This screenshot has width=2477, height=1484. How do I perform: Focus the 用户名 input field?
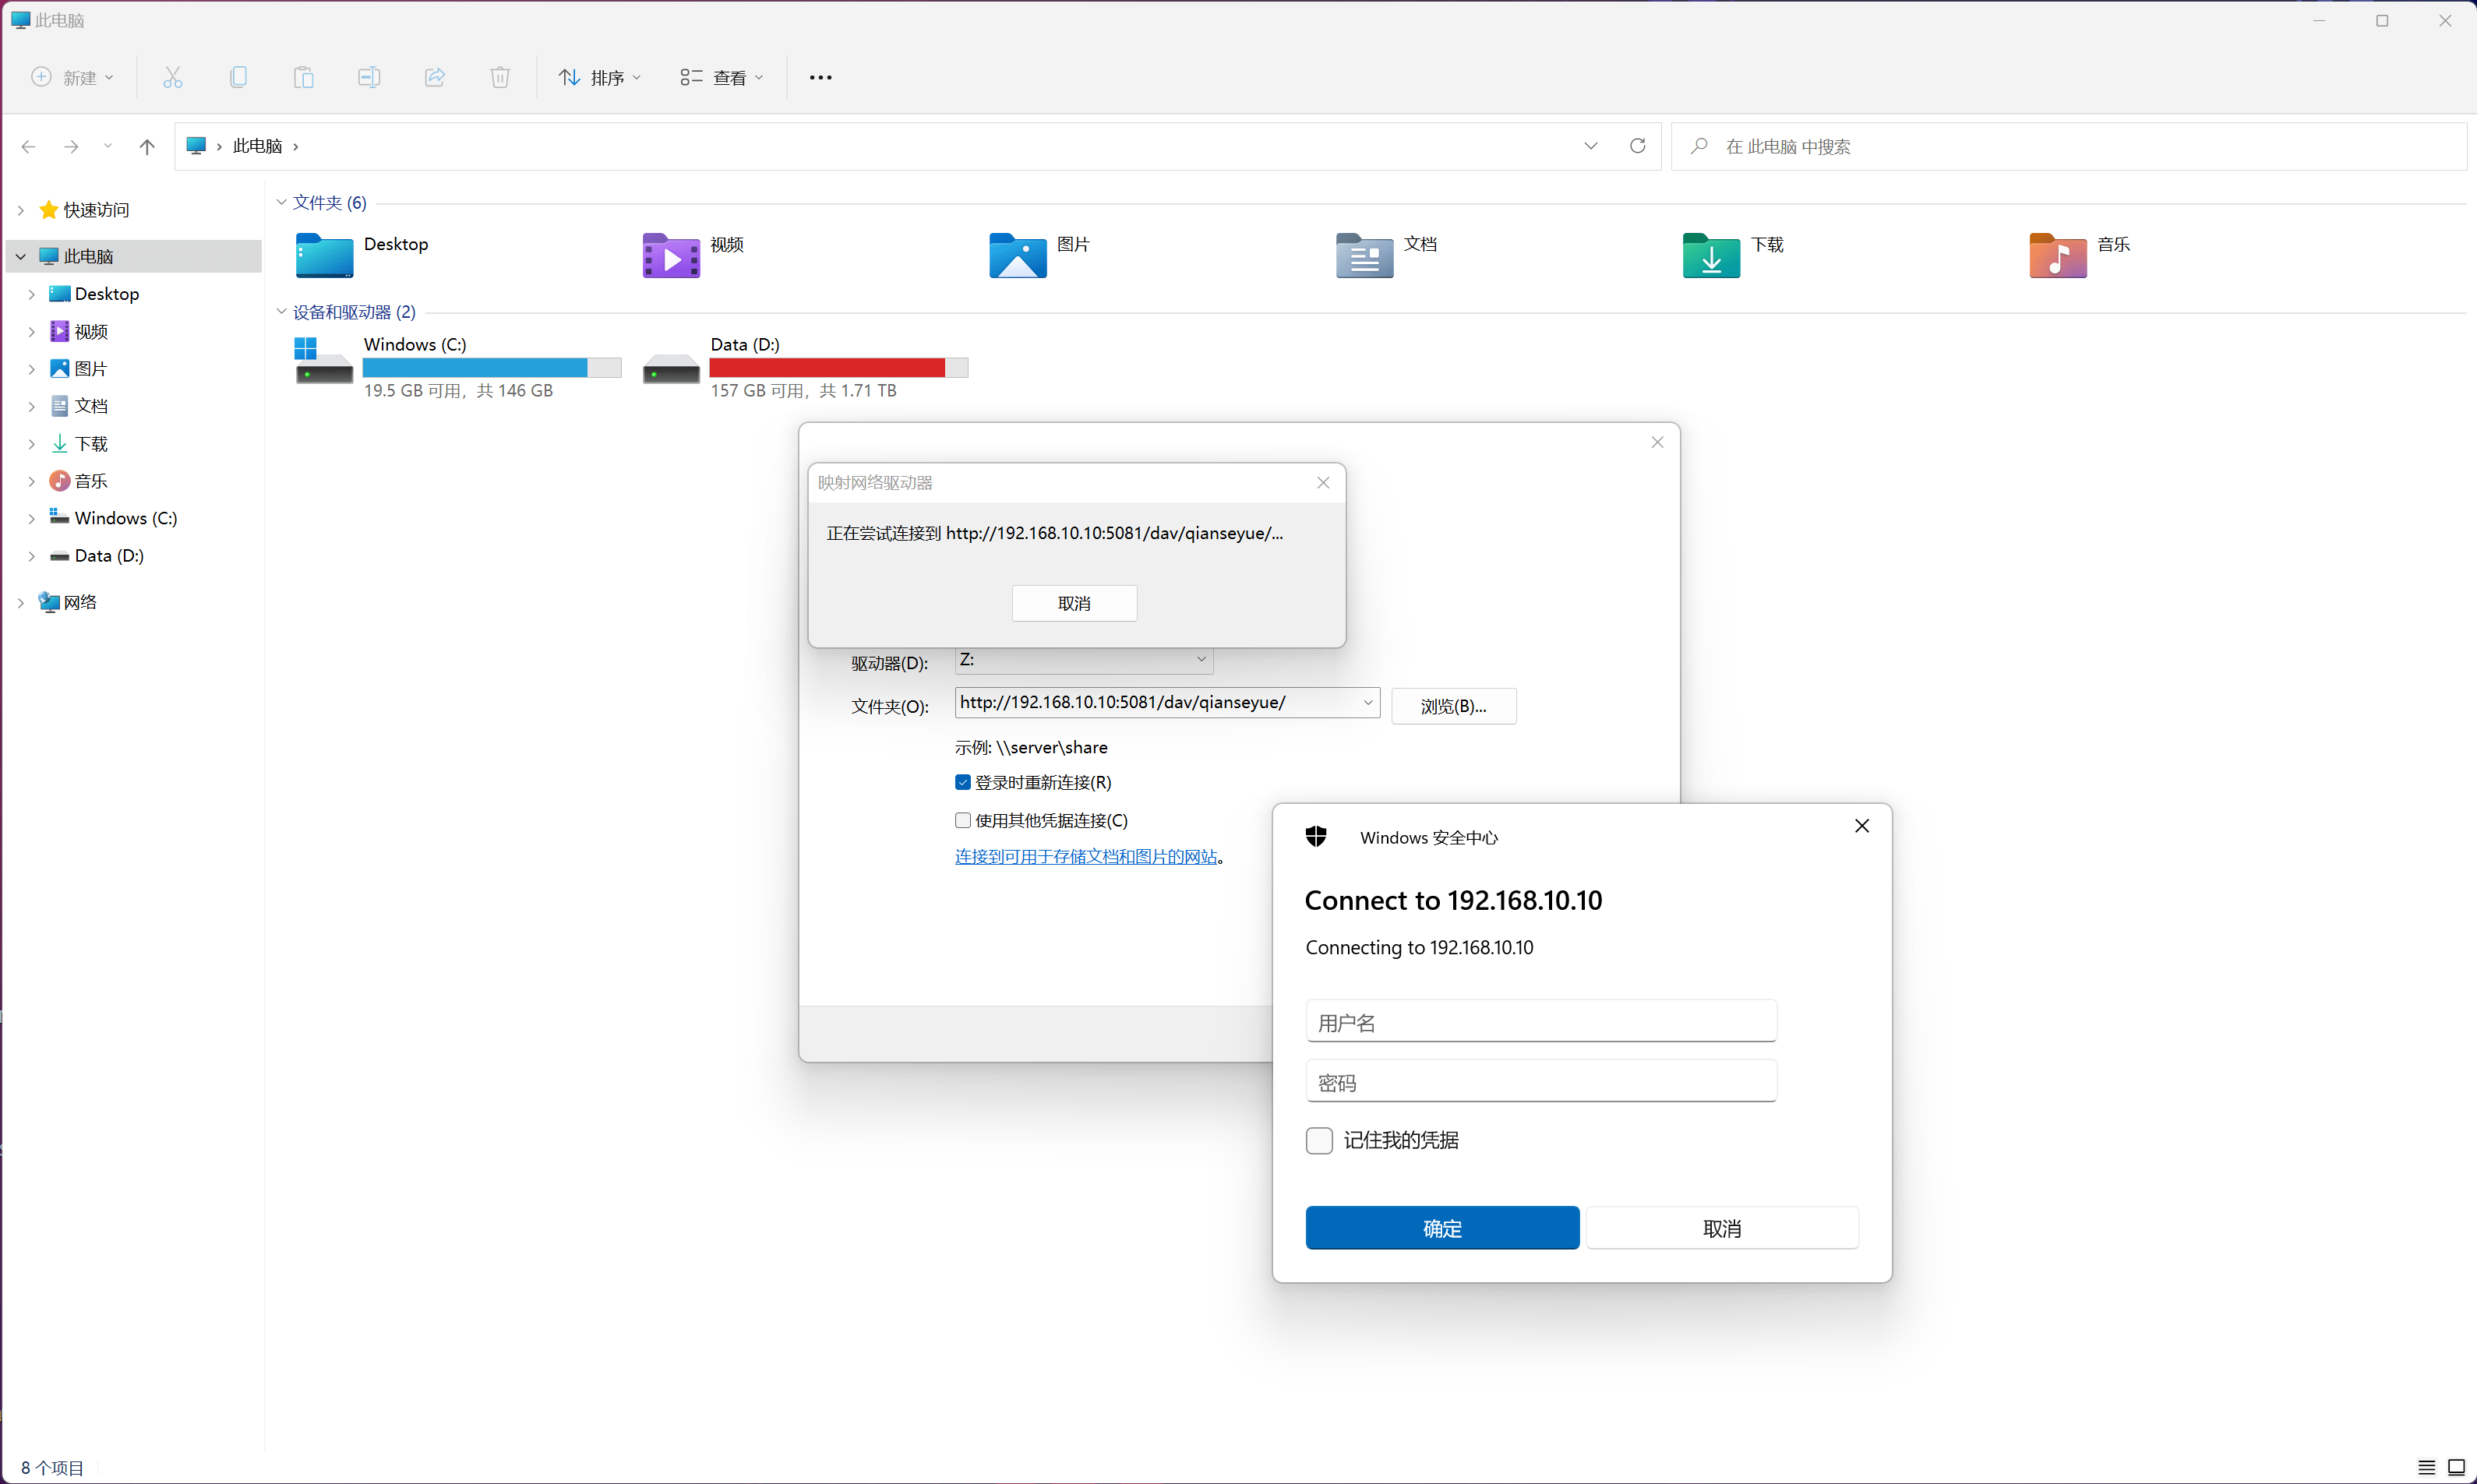pos(1540,1022)
